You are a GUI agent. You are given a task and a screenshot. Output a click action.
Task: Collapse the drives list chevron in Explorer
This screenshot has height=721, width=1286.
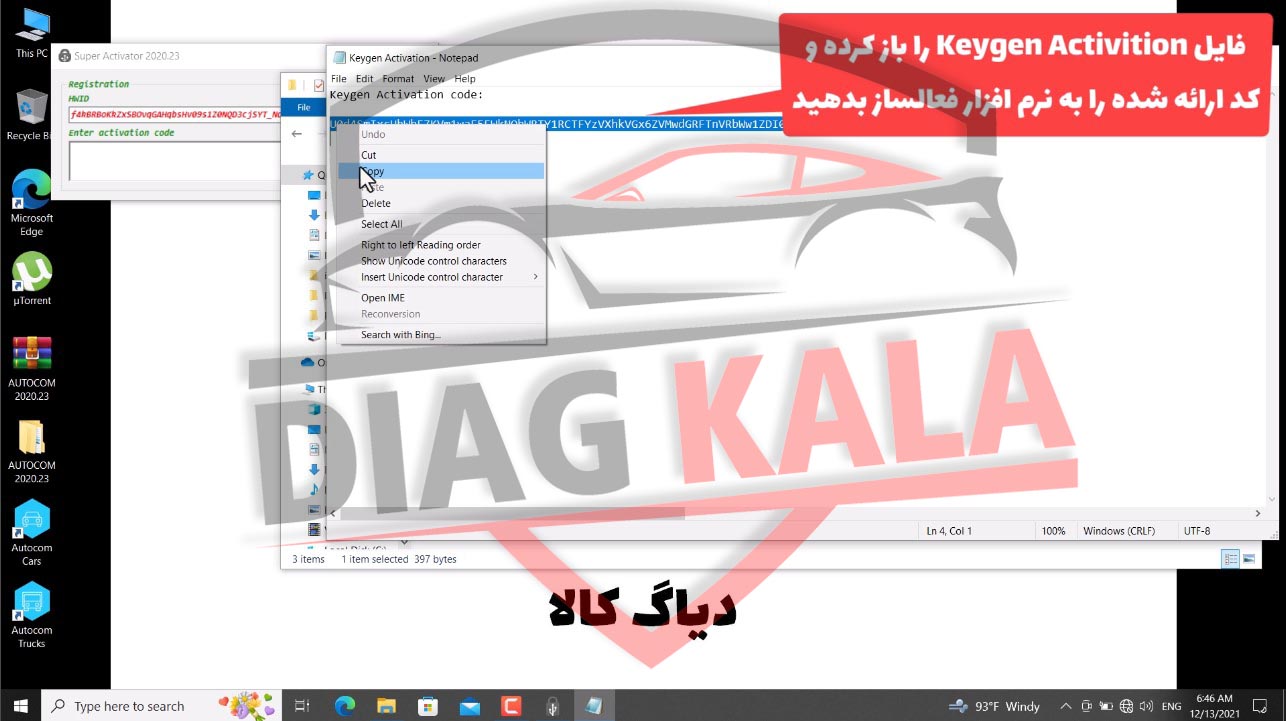[x=404, y=541]
